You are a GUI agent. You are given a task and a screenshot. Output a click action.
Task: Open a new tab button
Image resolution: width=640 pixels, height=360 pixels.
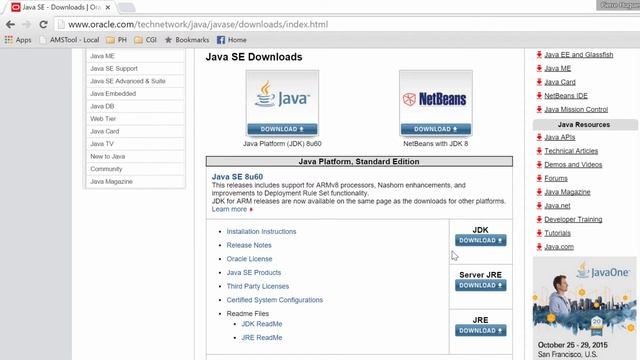pyautogui.click(x=126, y=7)
